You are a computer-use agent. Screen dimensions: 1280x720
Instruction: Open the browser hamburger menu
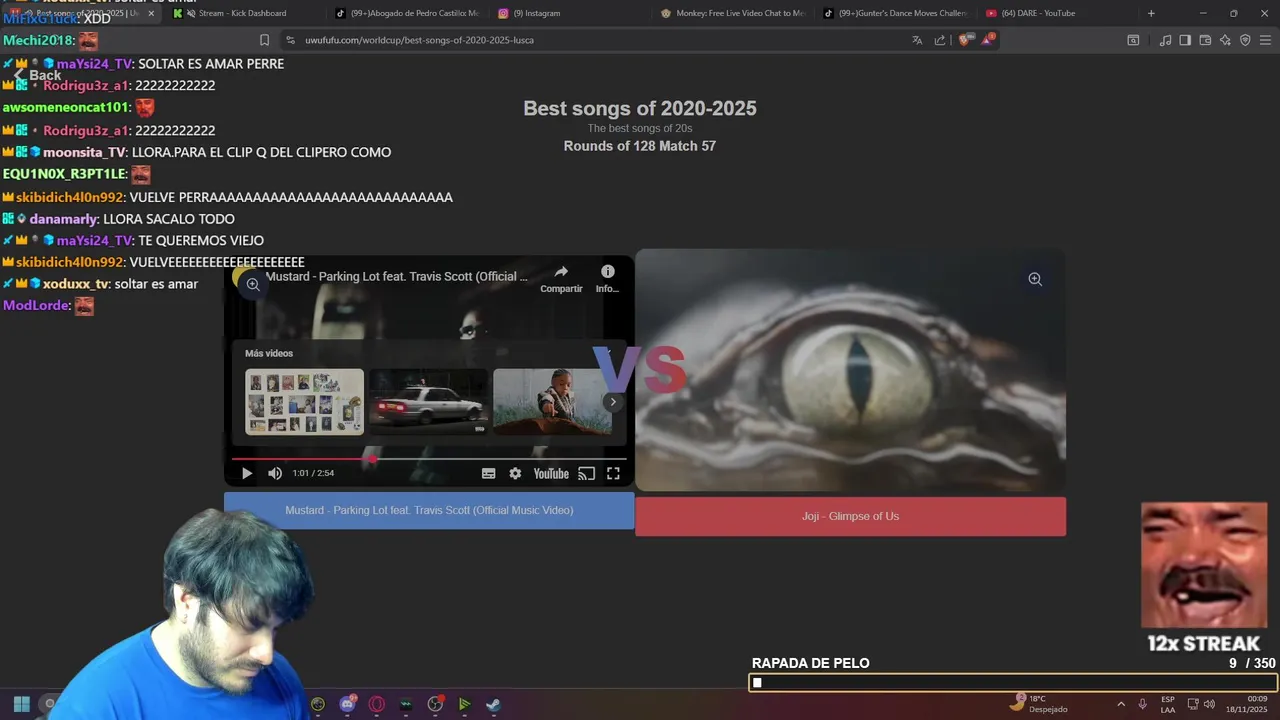tap(1265, 40)
